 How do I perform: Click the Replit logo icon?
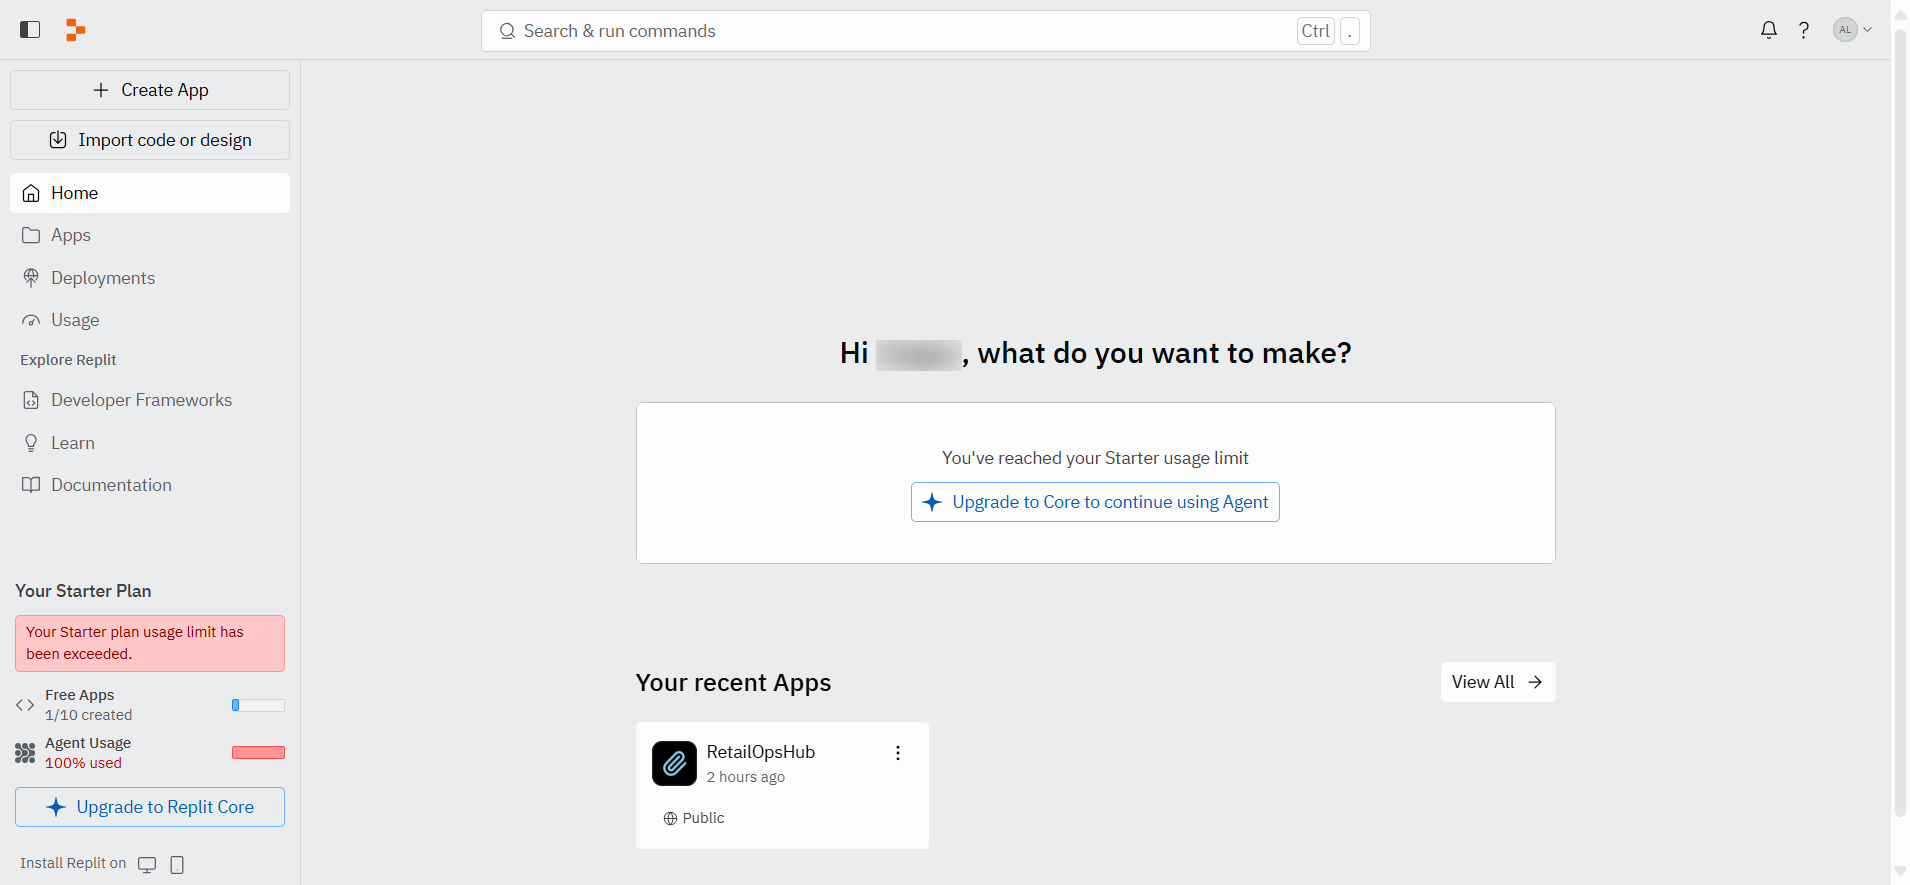coord(75,30)
